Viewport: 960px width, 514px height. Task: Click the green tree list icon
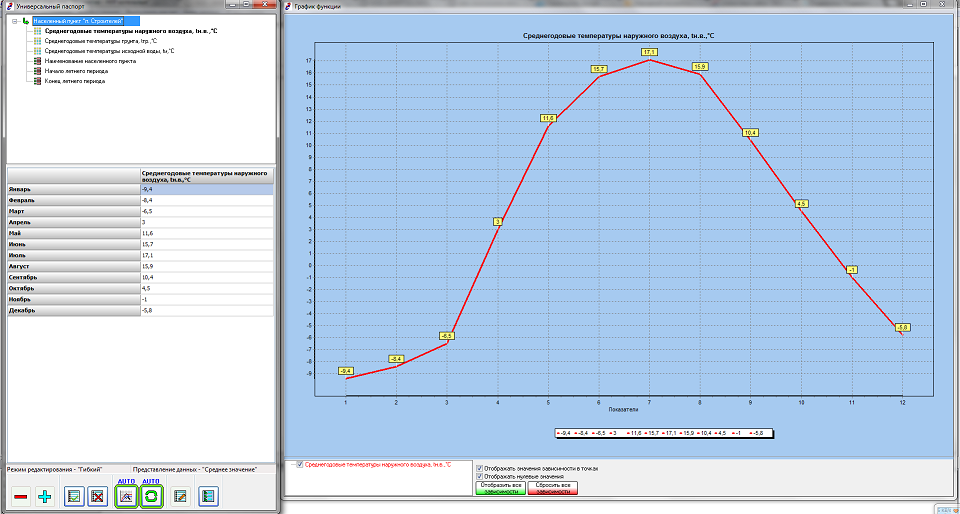[208, 496]
